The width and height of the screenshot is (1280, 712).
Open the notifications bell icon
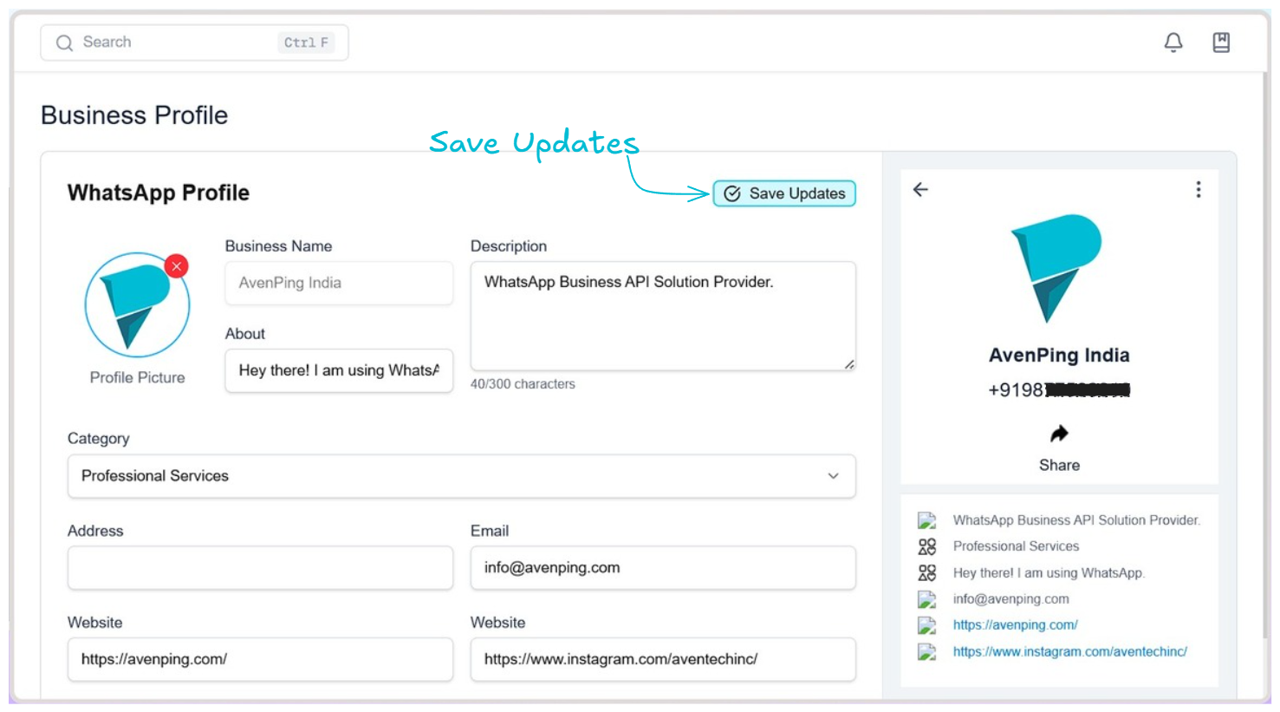coord(1173,42)
